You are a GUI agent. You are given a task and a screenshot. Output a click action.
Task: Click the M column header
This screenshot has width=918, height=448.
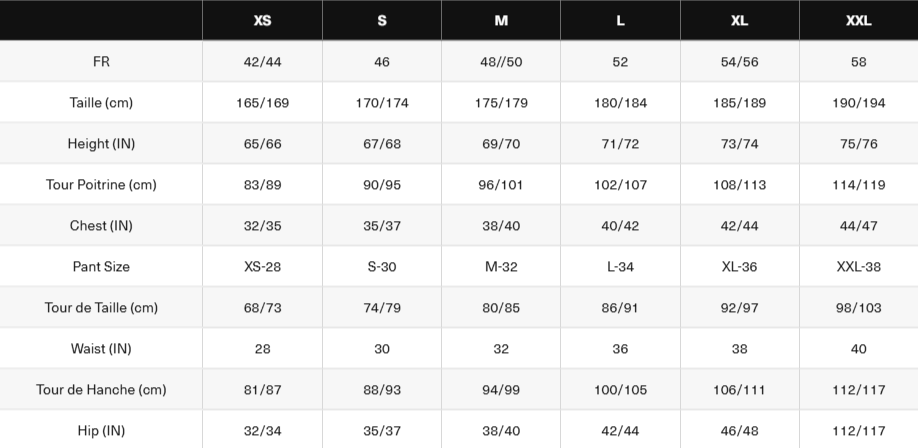[501, 21]
